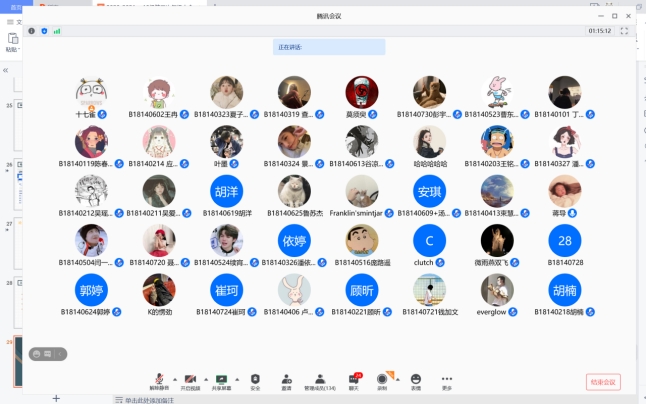
Task: Check the network signal strength indicator
Action: 57,31
